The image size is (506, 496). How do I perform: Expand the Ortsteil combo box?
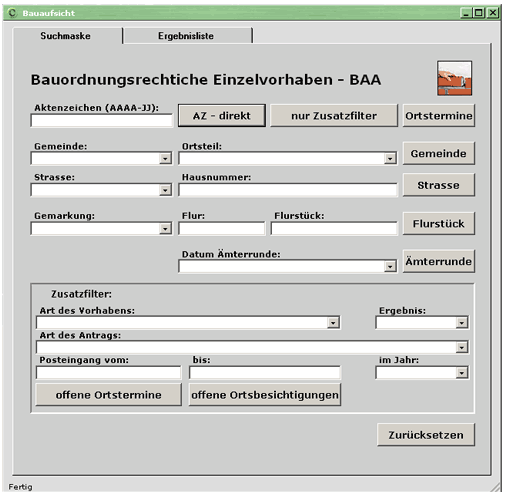(x=390, y=159)
